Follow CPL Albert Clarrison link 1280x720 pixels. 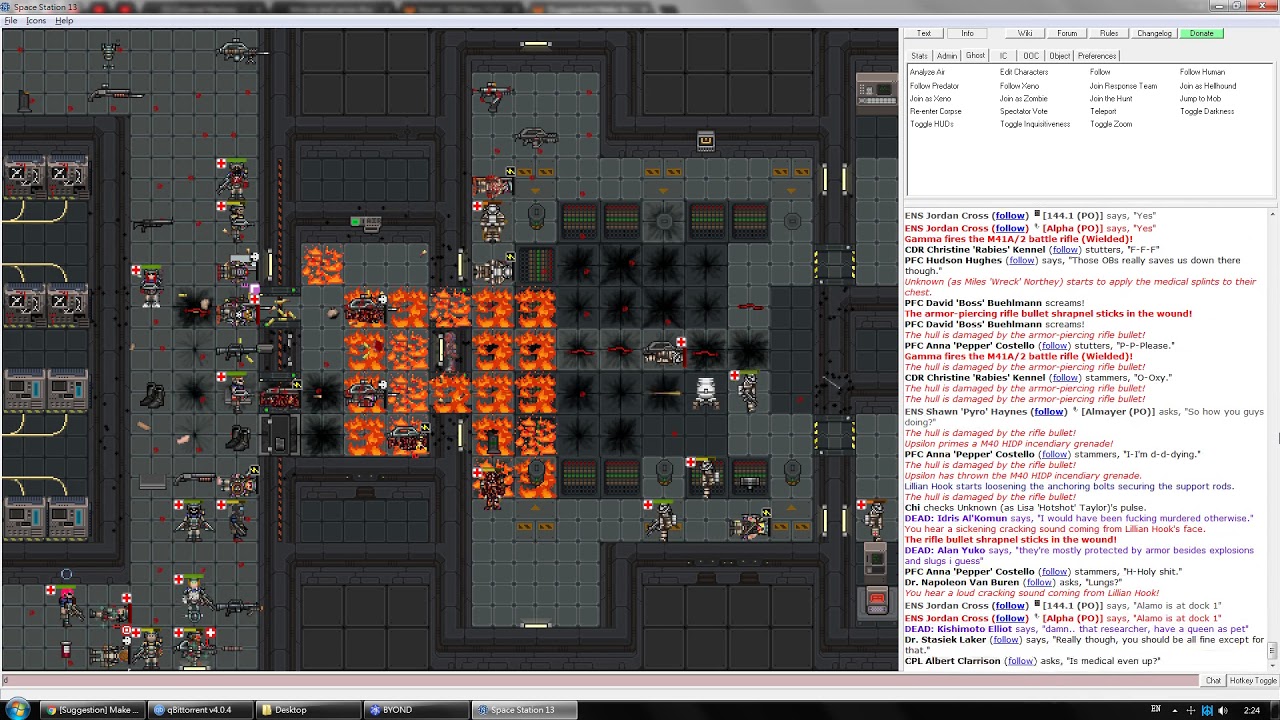click(x=1020, y=661)
